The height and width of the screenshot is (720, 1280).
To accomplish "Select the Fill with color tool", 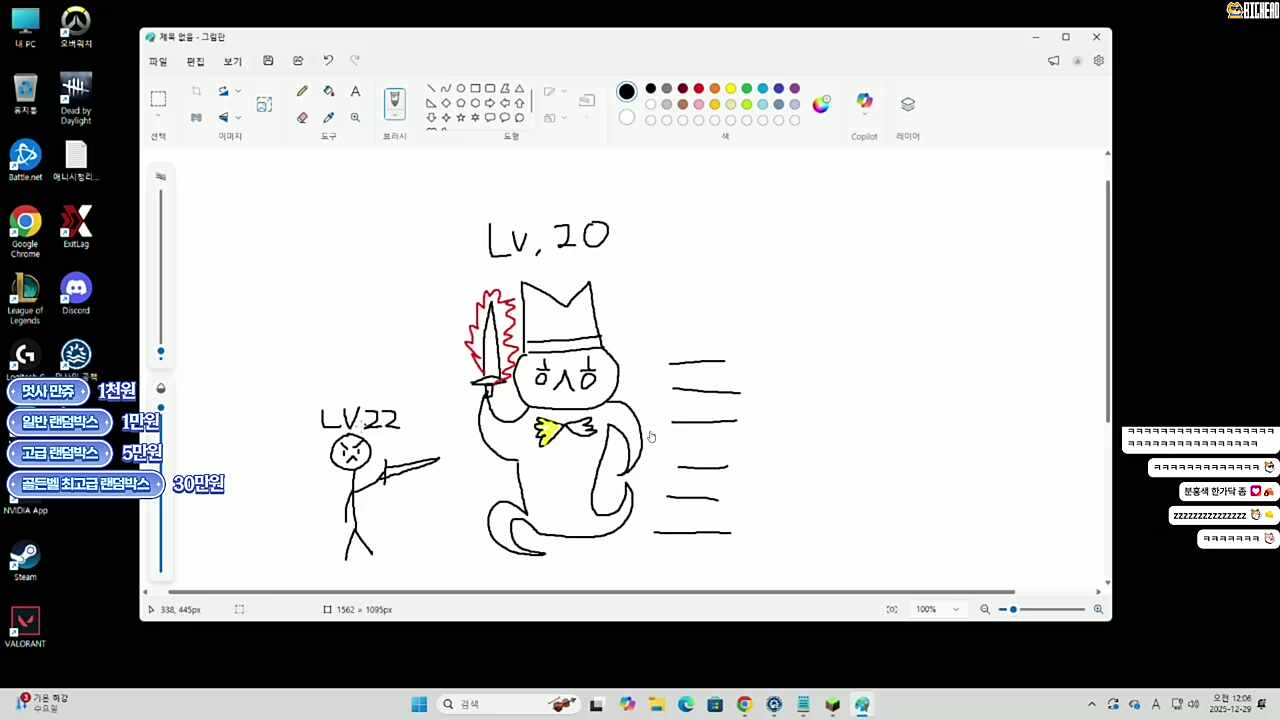I will click(x=328, y=90).
